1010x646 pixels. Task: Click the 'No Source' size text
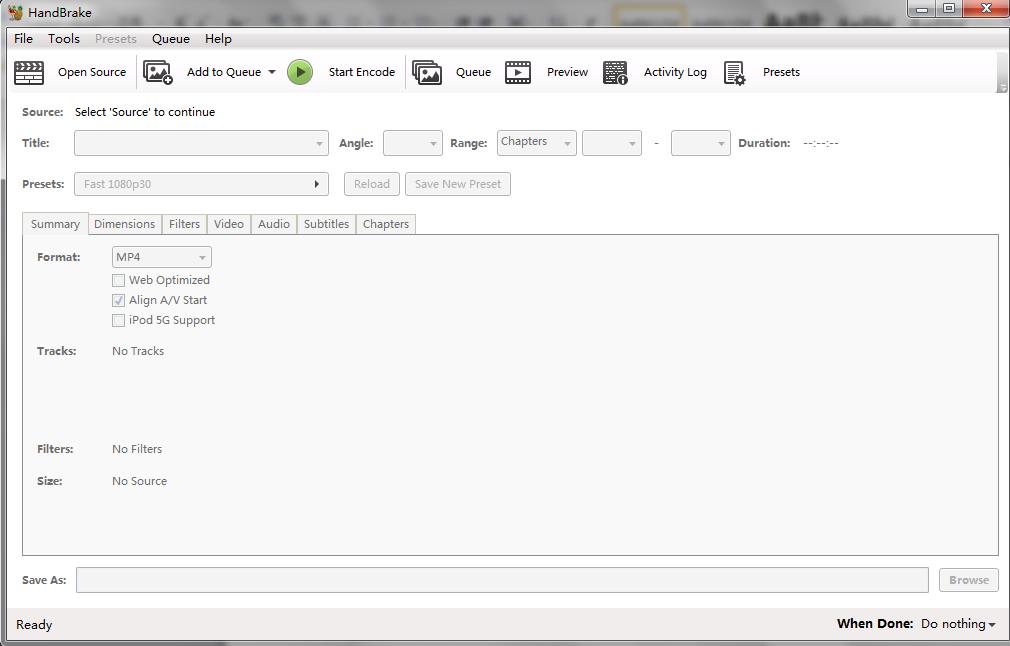(139, 481)
